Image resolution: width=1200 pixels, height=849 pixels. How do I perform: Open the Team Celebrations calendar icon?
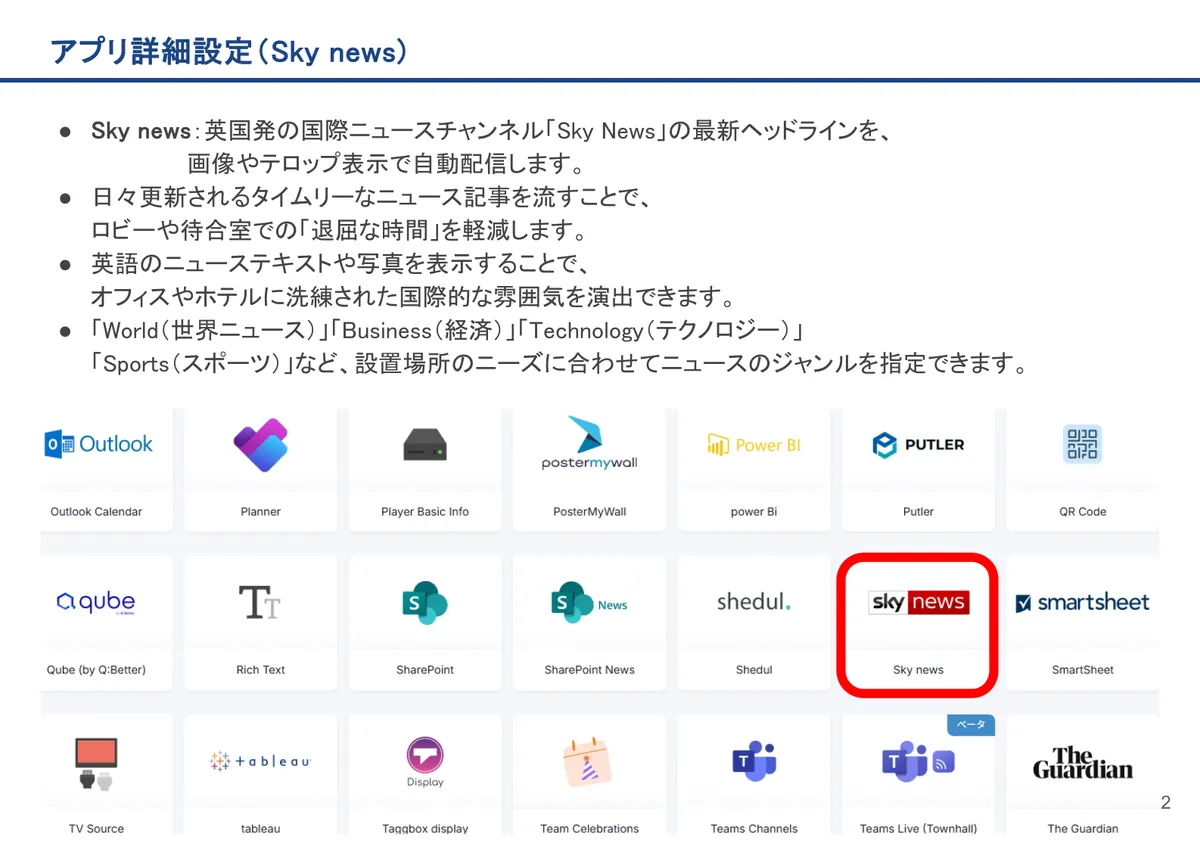589,762
